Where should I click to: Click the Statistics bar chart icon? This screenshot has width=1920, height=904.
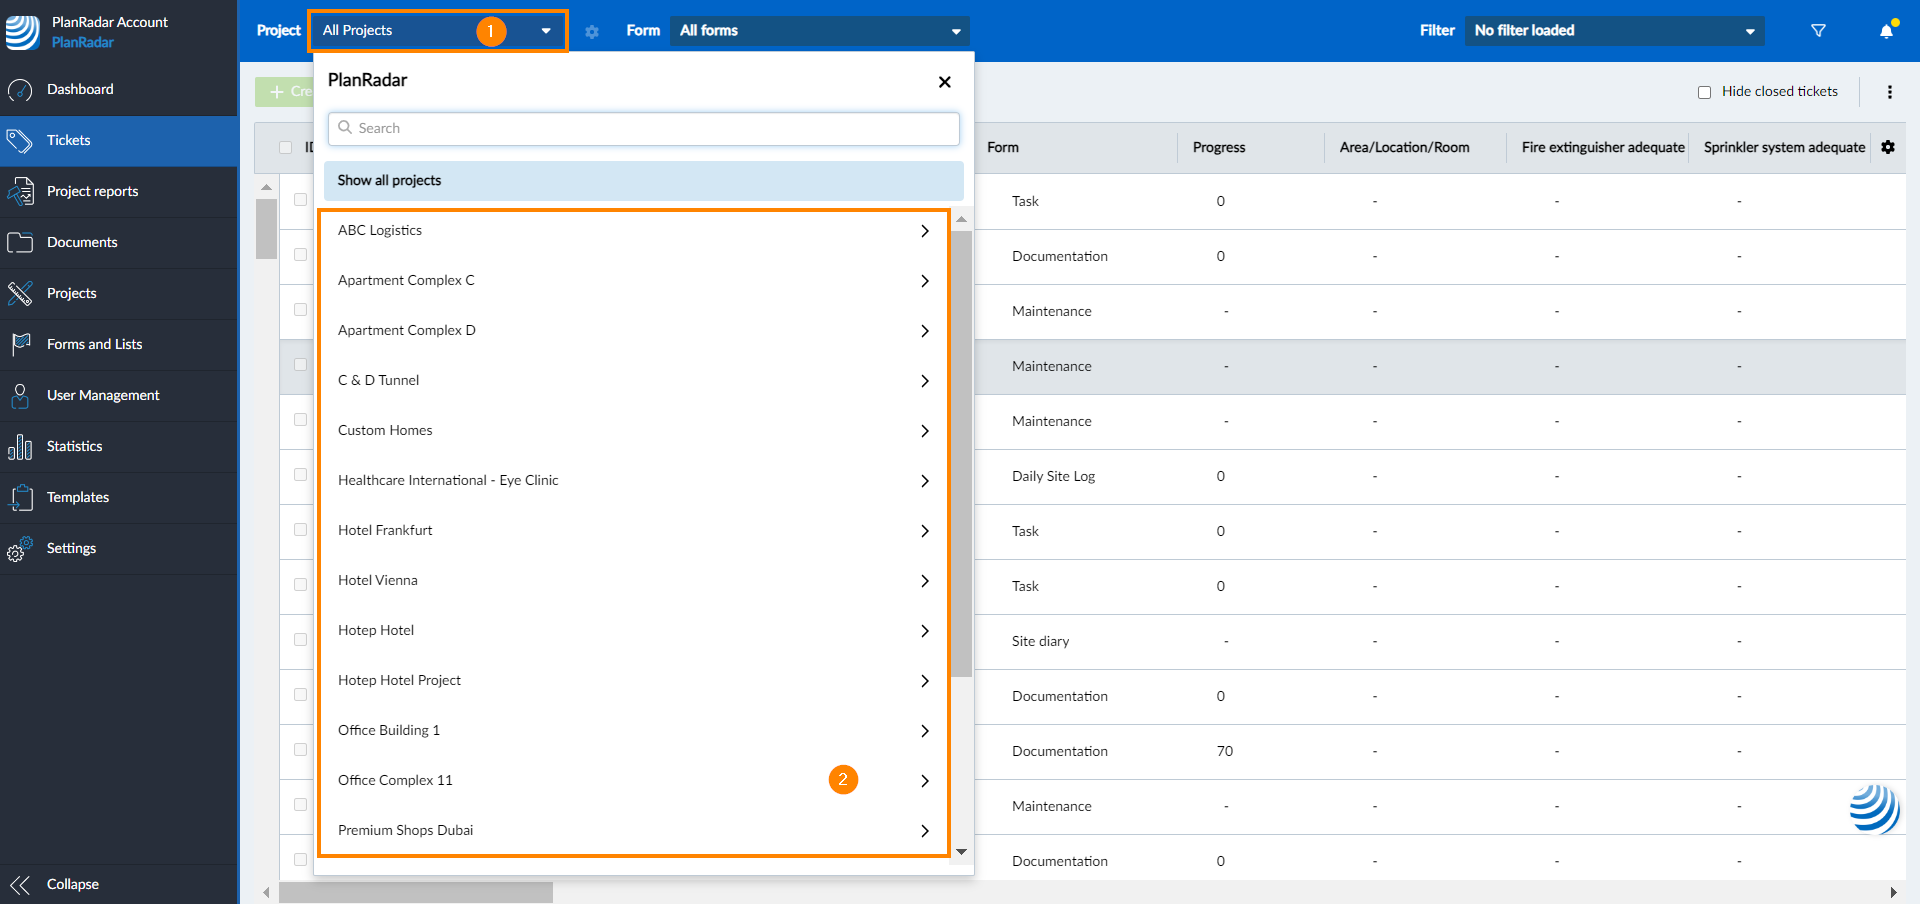click(x=20, y=447)
